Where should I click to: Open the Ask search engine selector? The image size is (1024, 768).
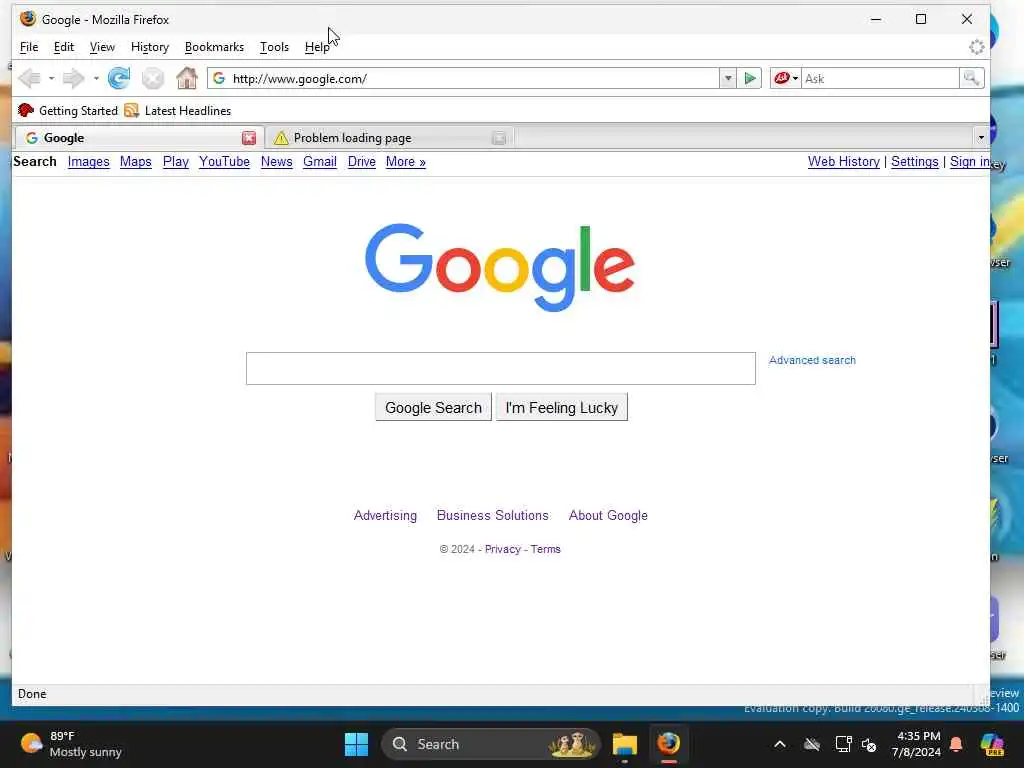tap(786, 78)
